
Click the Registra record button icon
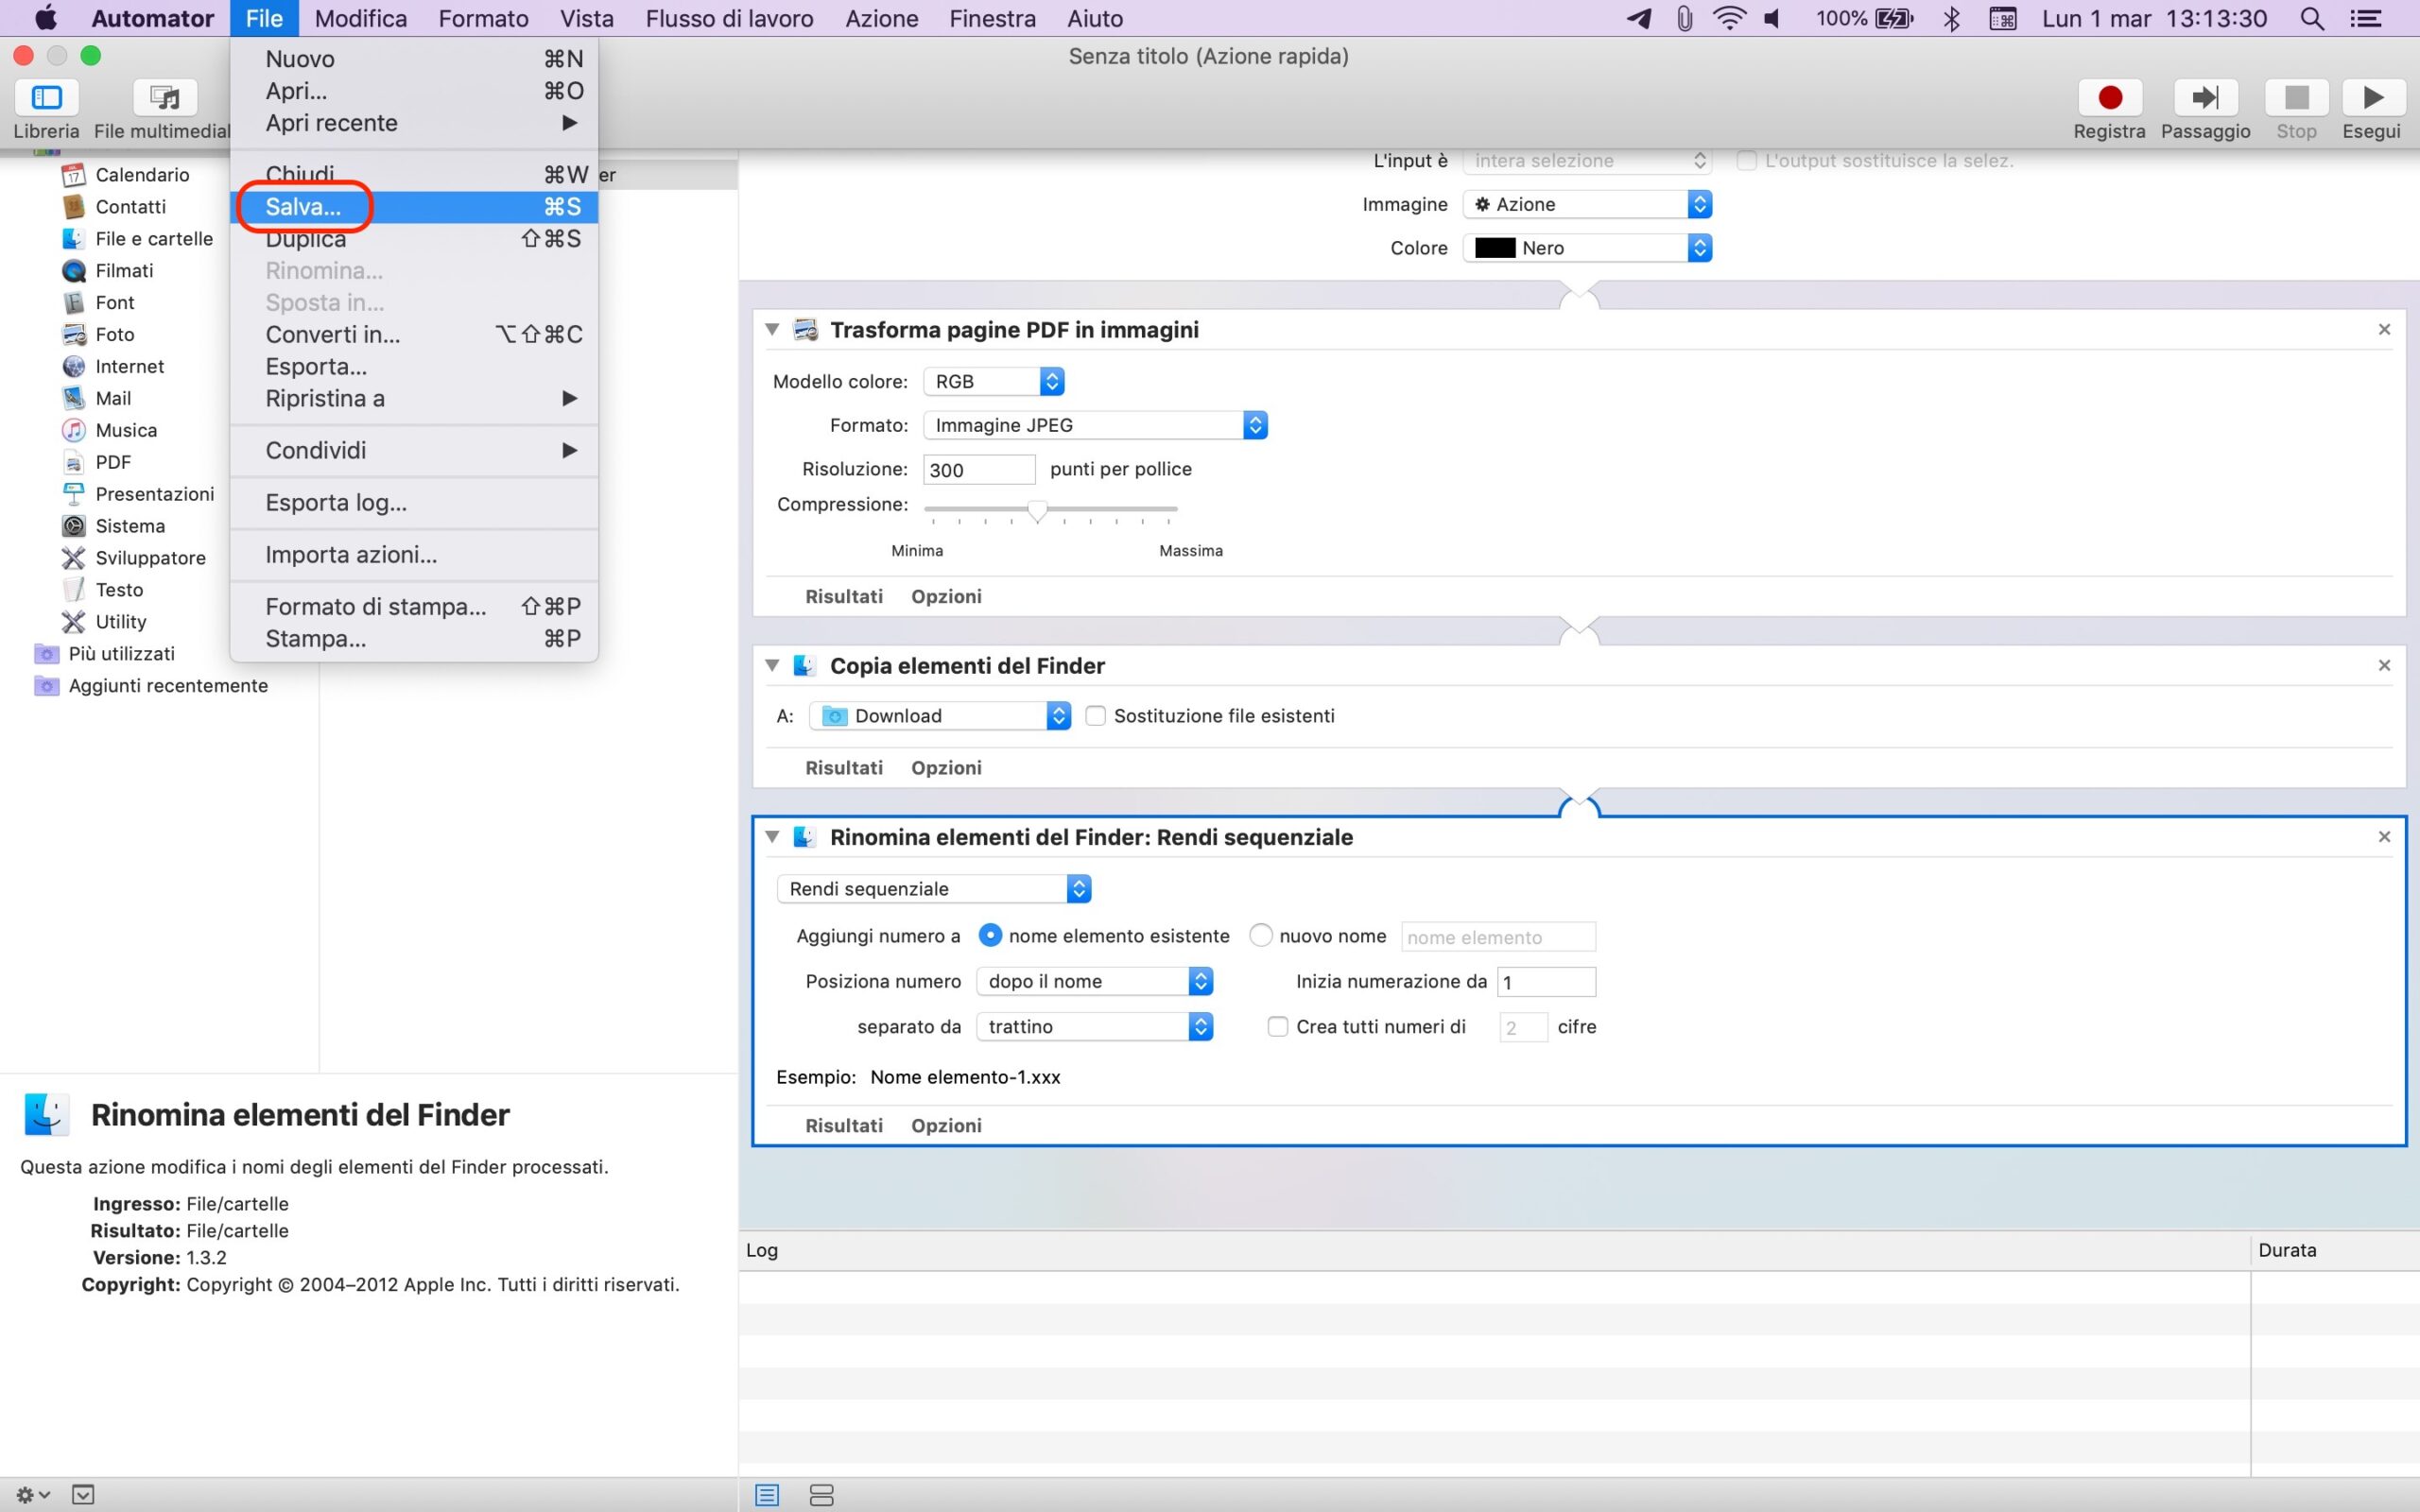tap(2109, 97)
